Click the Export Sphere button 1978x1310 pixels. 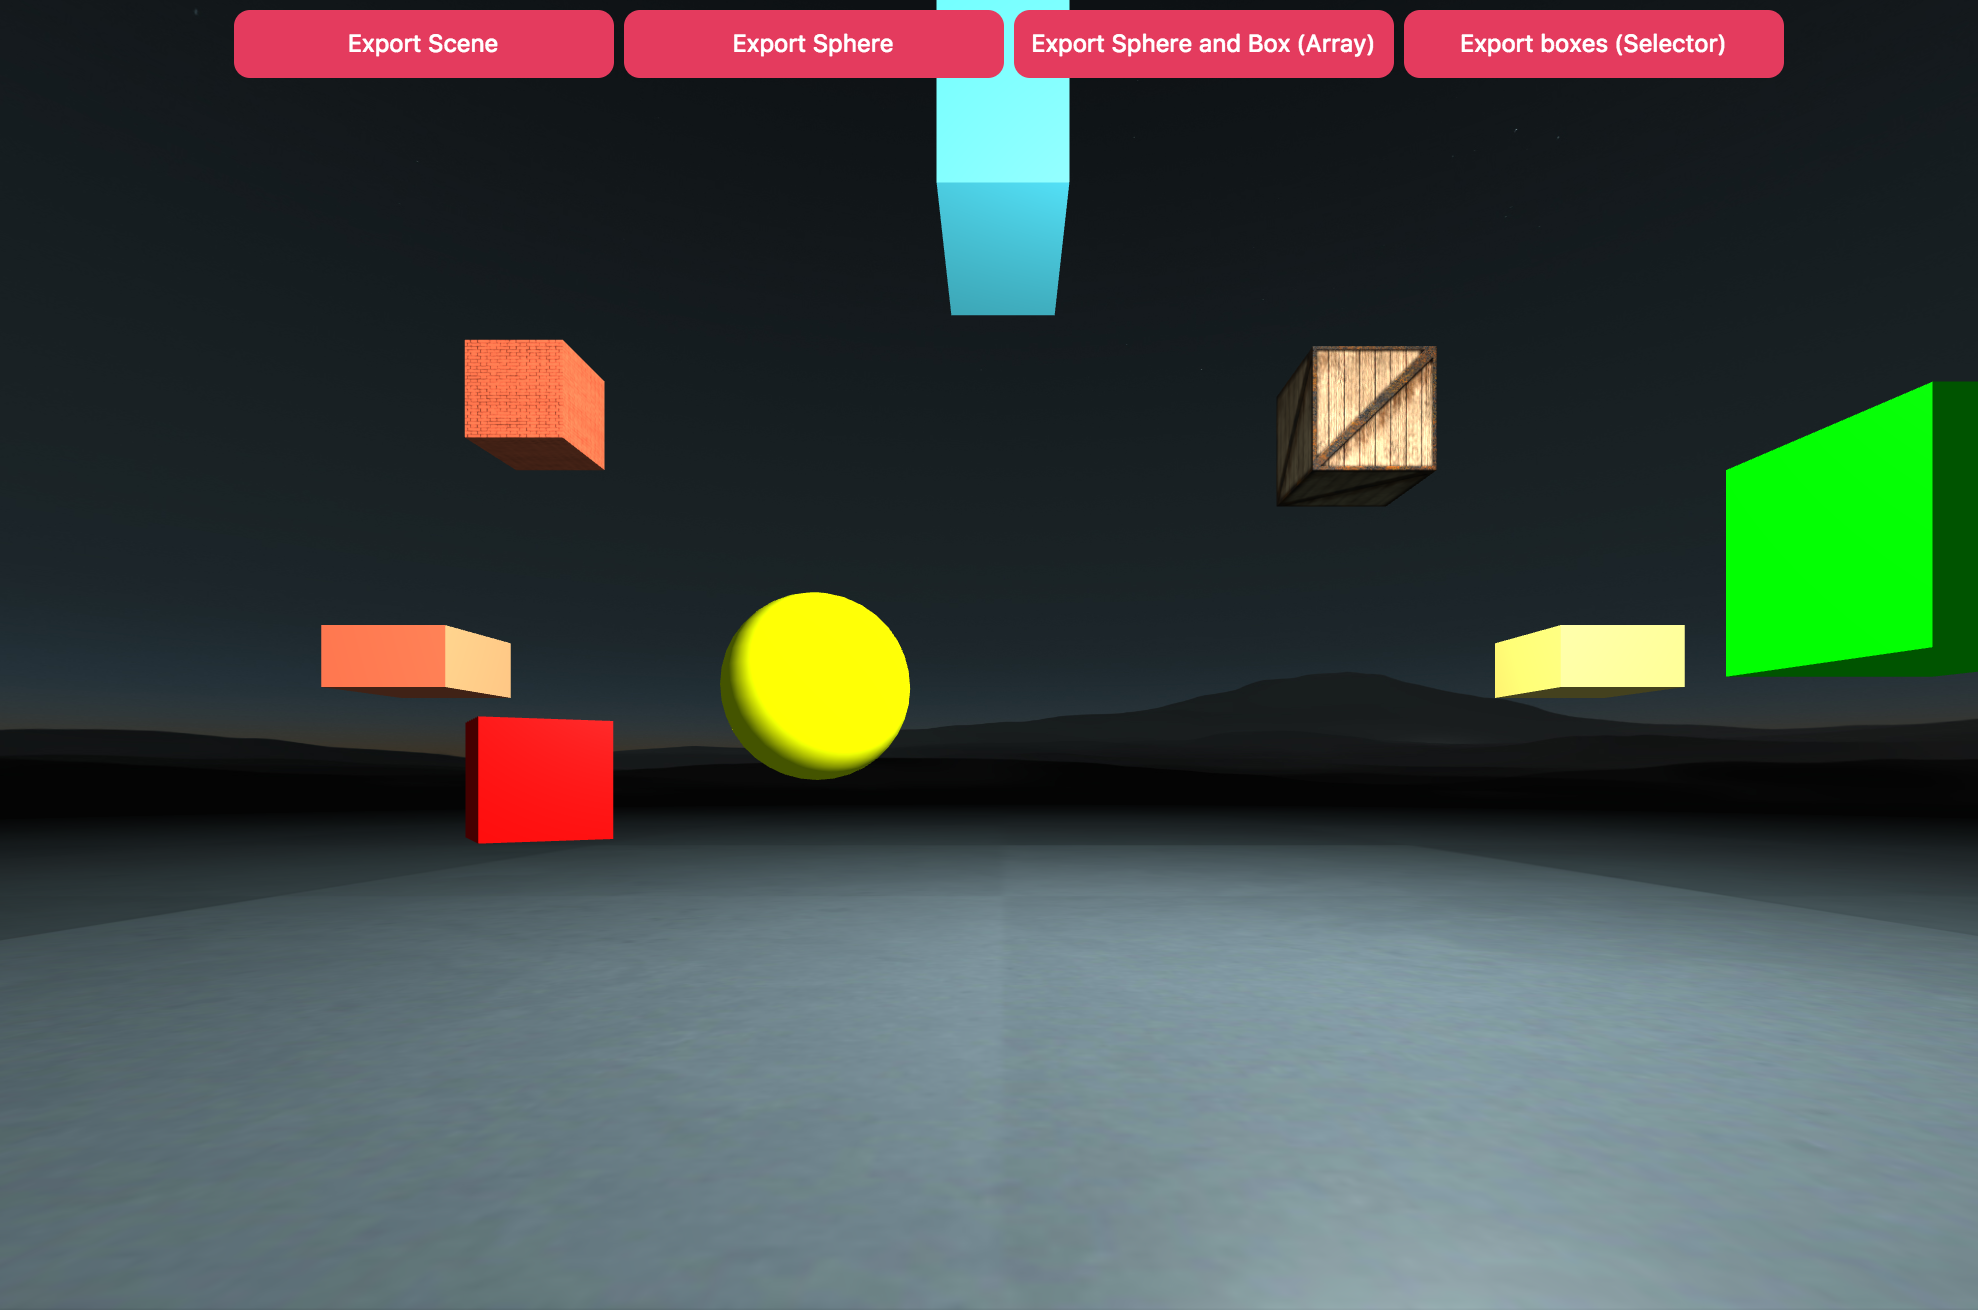point(813,44)
